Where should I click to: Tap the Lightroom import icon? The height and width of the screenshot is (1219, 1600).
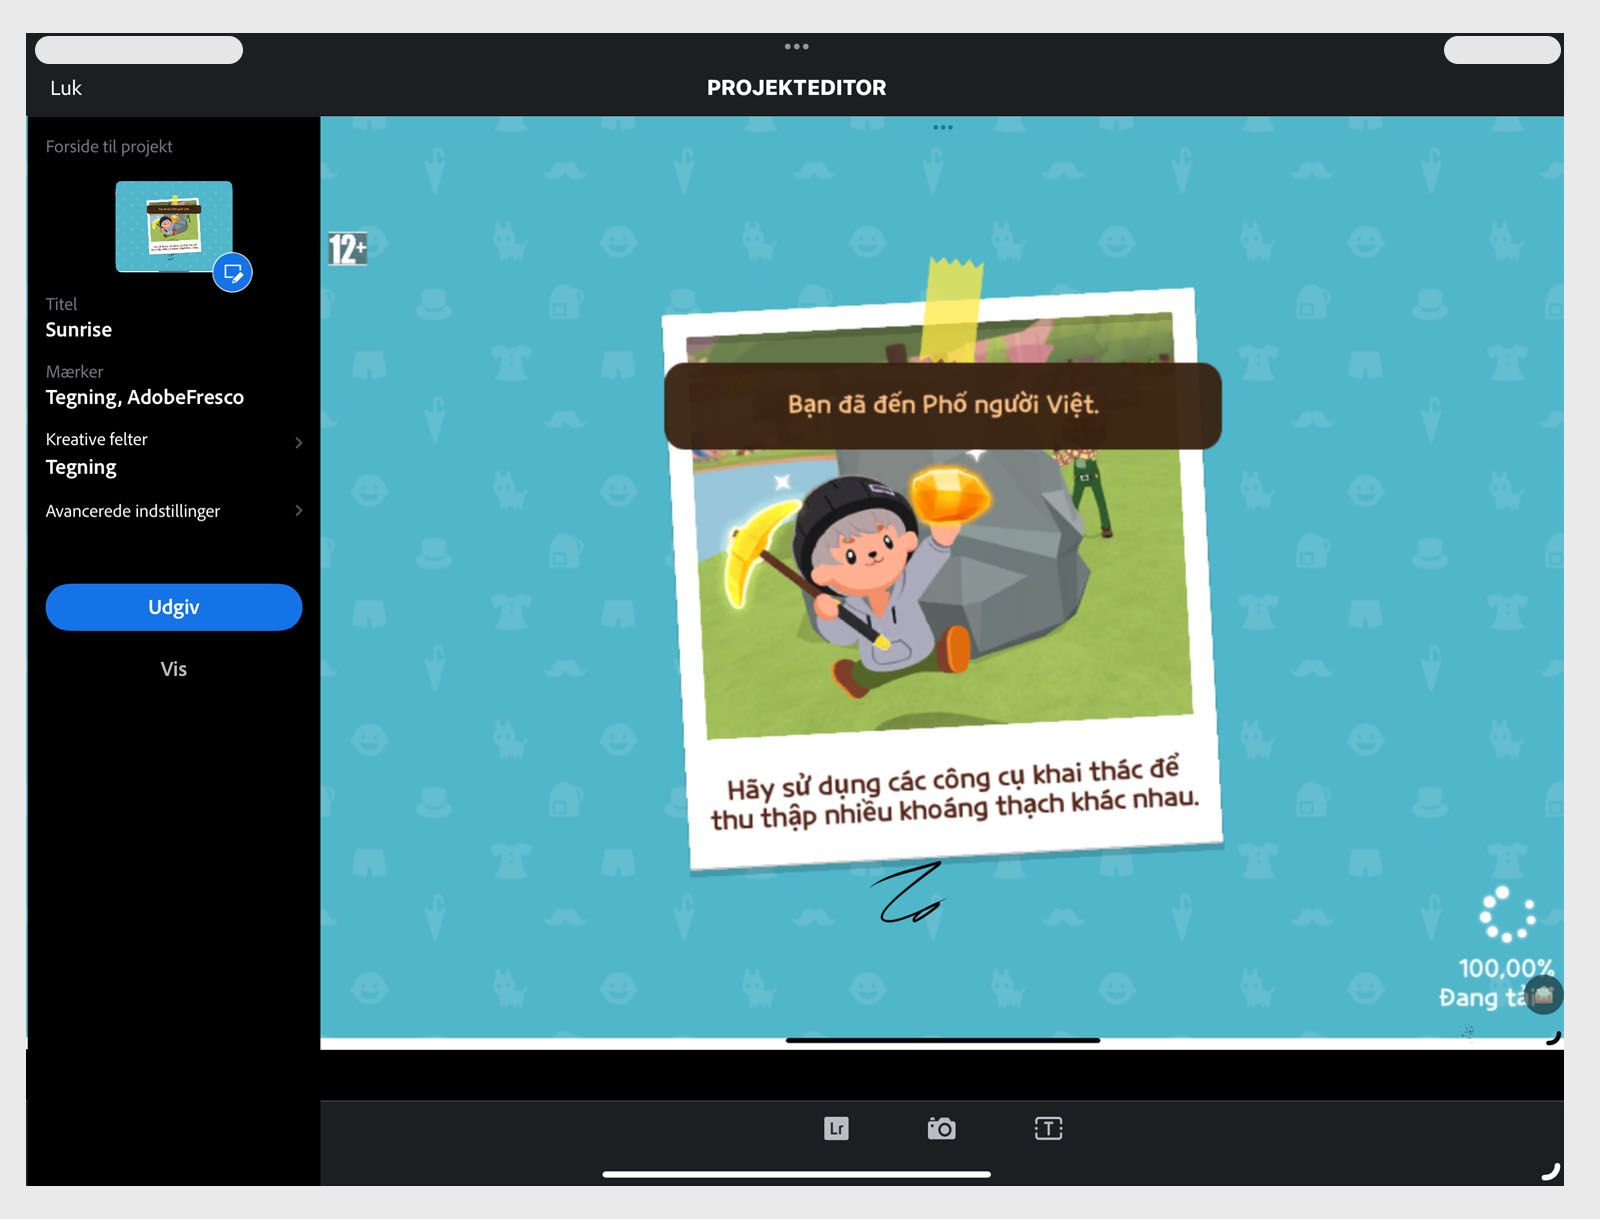pos(836,1128)
